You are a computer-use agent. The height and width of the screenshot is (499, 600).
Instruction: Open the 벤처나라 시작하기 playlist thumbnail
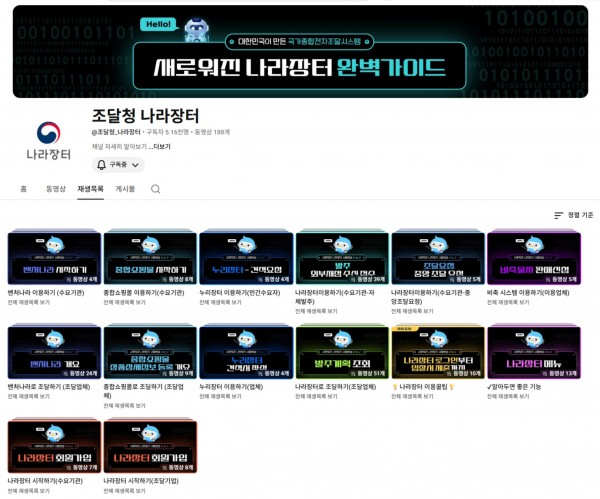(54, 258)
